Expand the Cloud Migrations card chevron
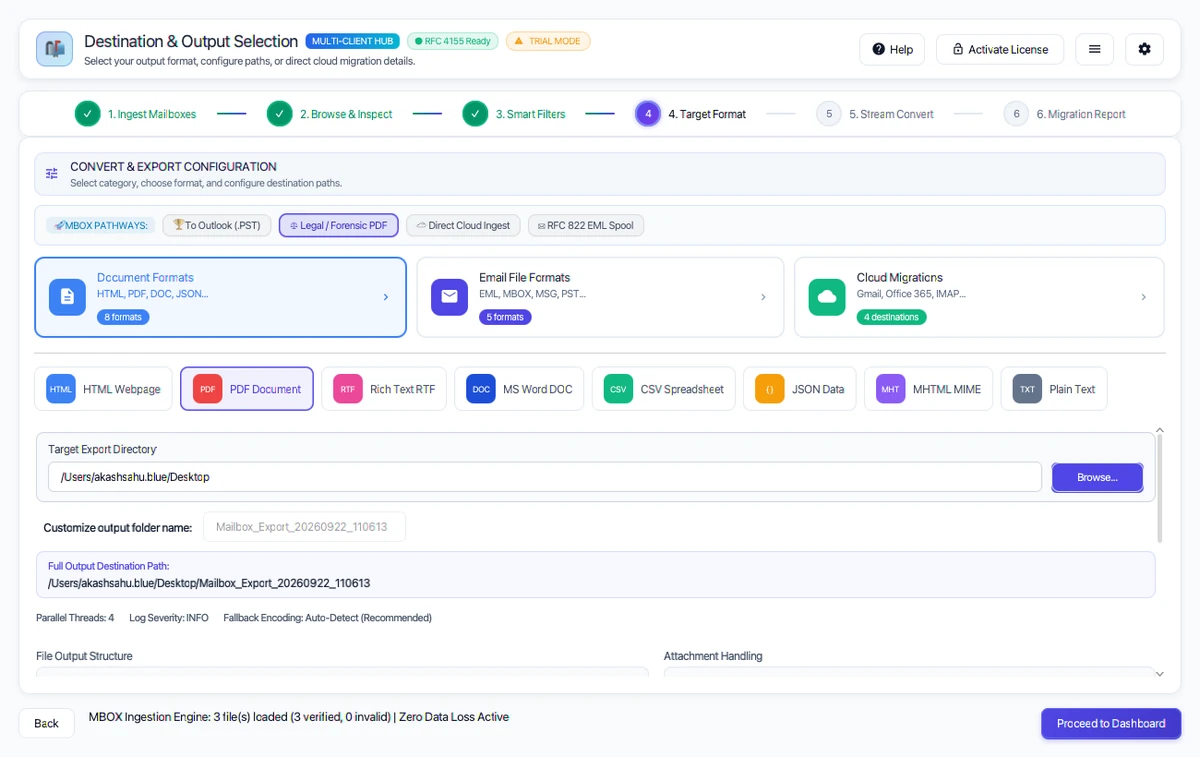Viewport: 1200px width, 757px height. tap(1143, 297)
